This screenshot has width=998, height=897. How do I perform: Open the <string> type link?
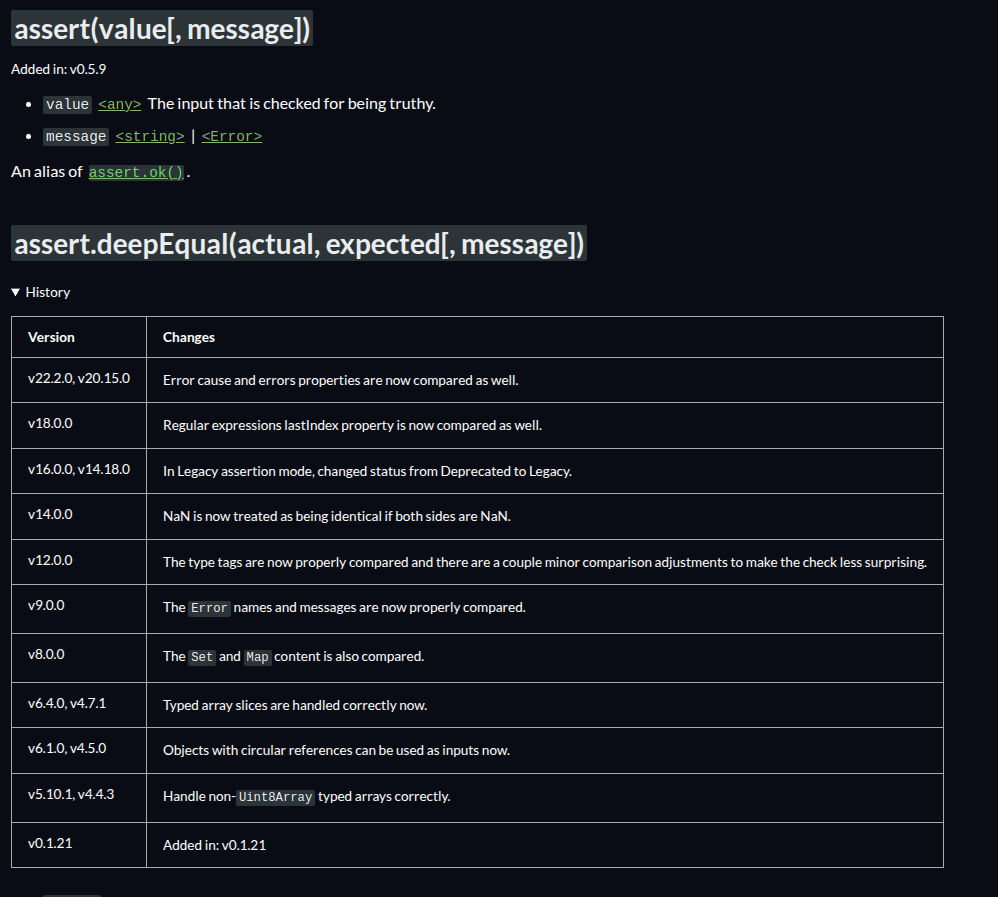[x=150, y=137]
